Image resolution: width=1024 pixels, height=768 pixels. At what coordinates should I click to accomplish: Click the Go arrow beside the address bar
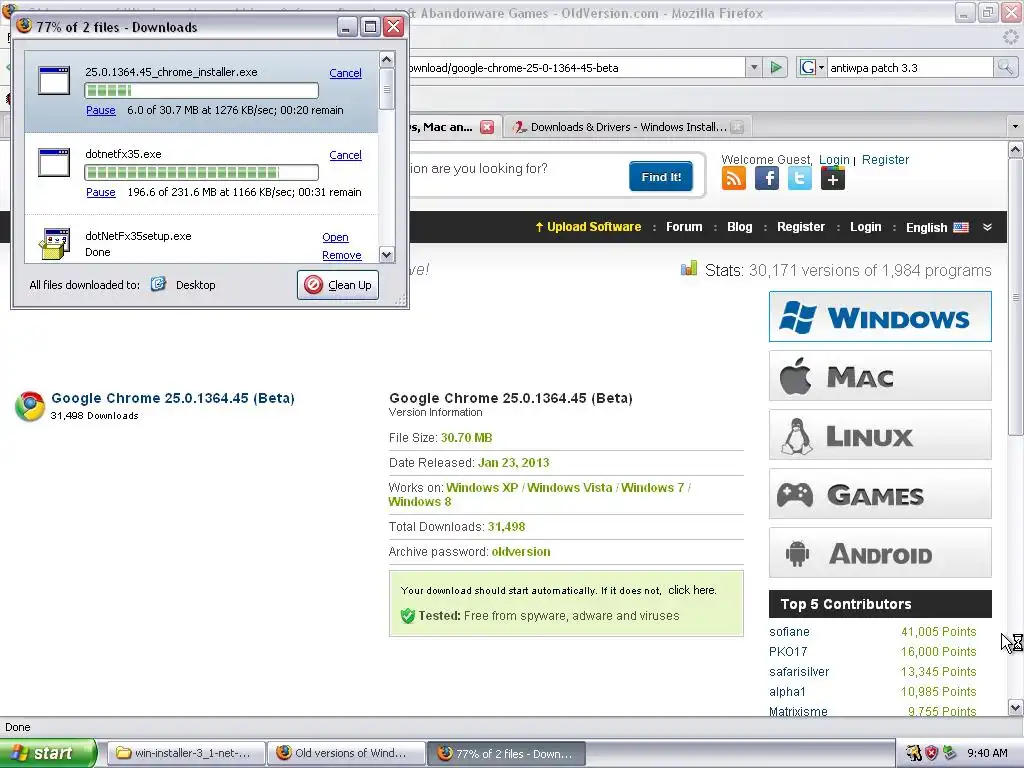(776, 67)
